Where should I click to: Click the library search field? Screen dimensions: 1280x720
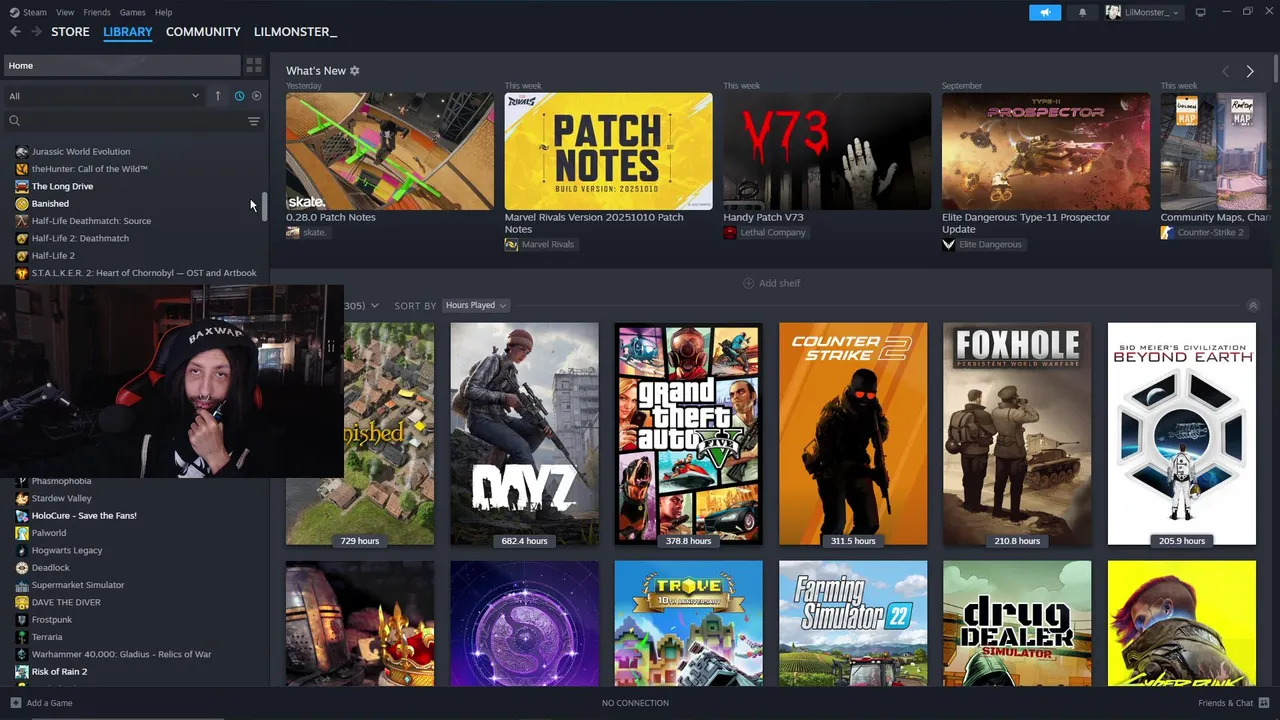[125, 121]
